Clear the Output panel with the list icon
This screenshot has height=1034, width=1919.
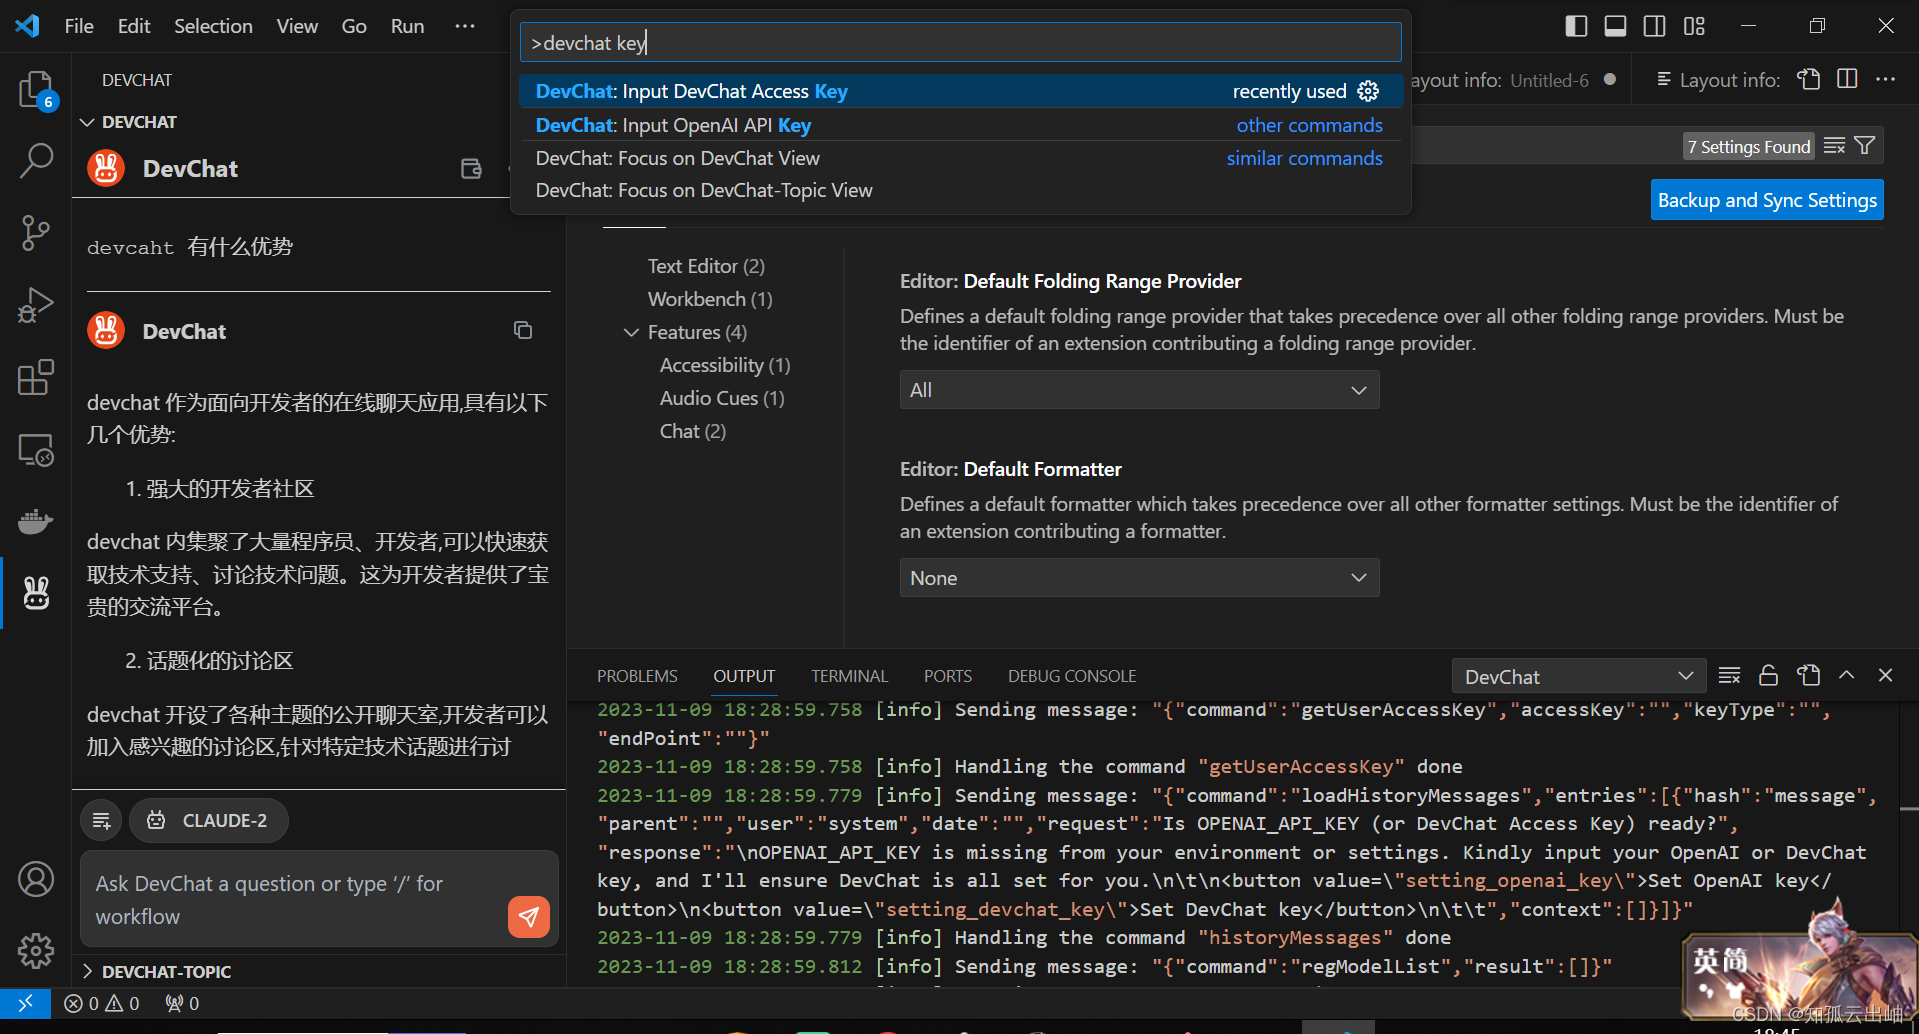click(1729, 676)
